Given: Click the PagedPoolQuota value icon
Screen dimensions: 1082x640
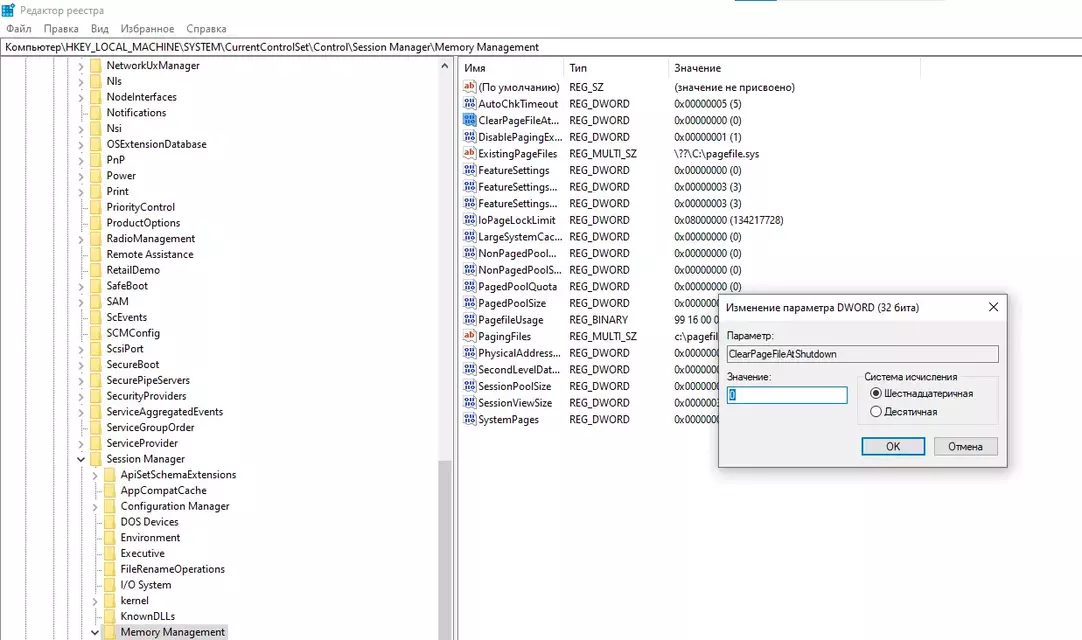Looking at the screenshot, I should (x=469, y=286).
